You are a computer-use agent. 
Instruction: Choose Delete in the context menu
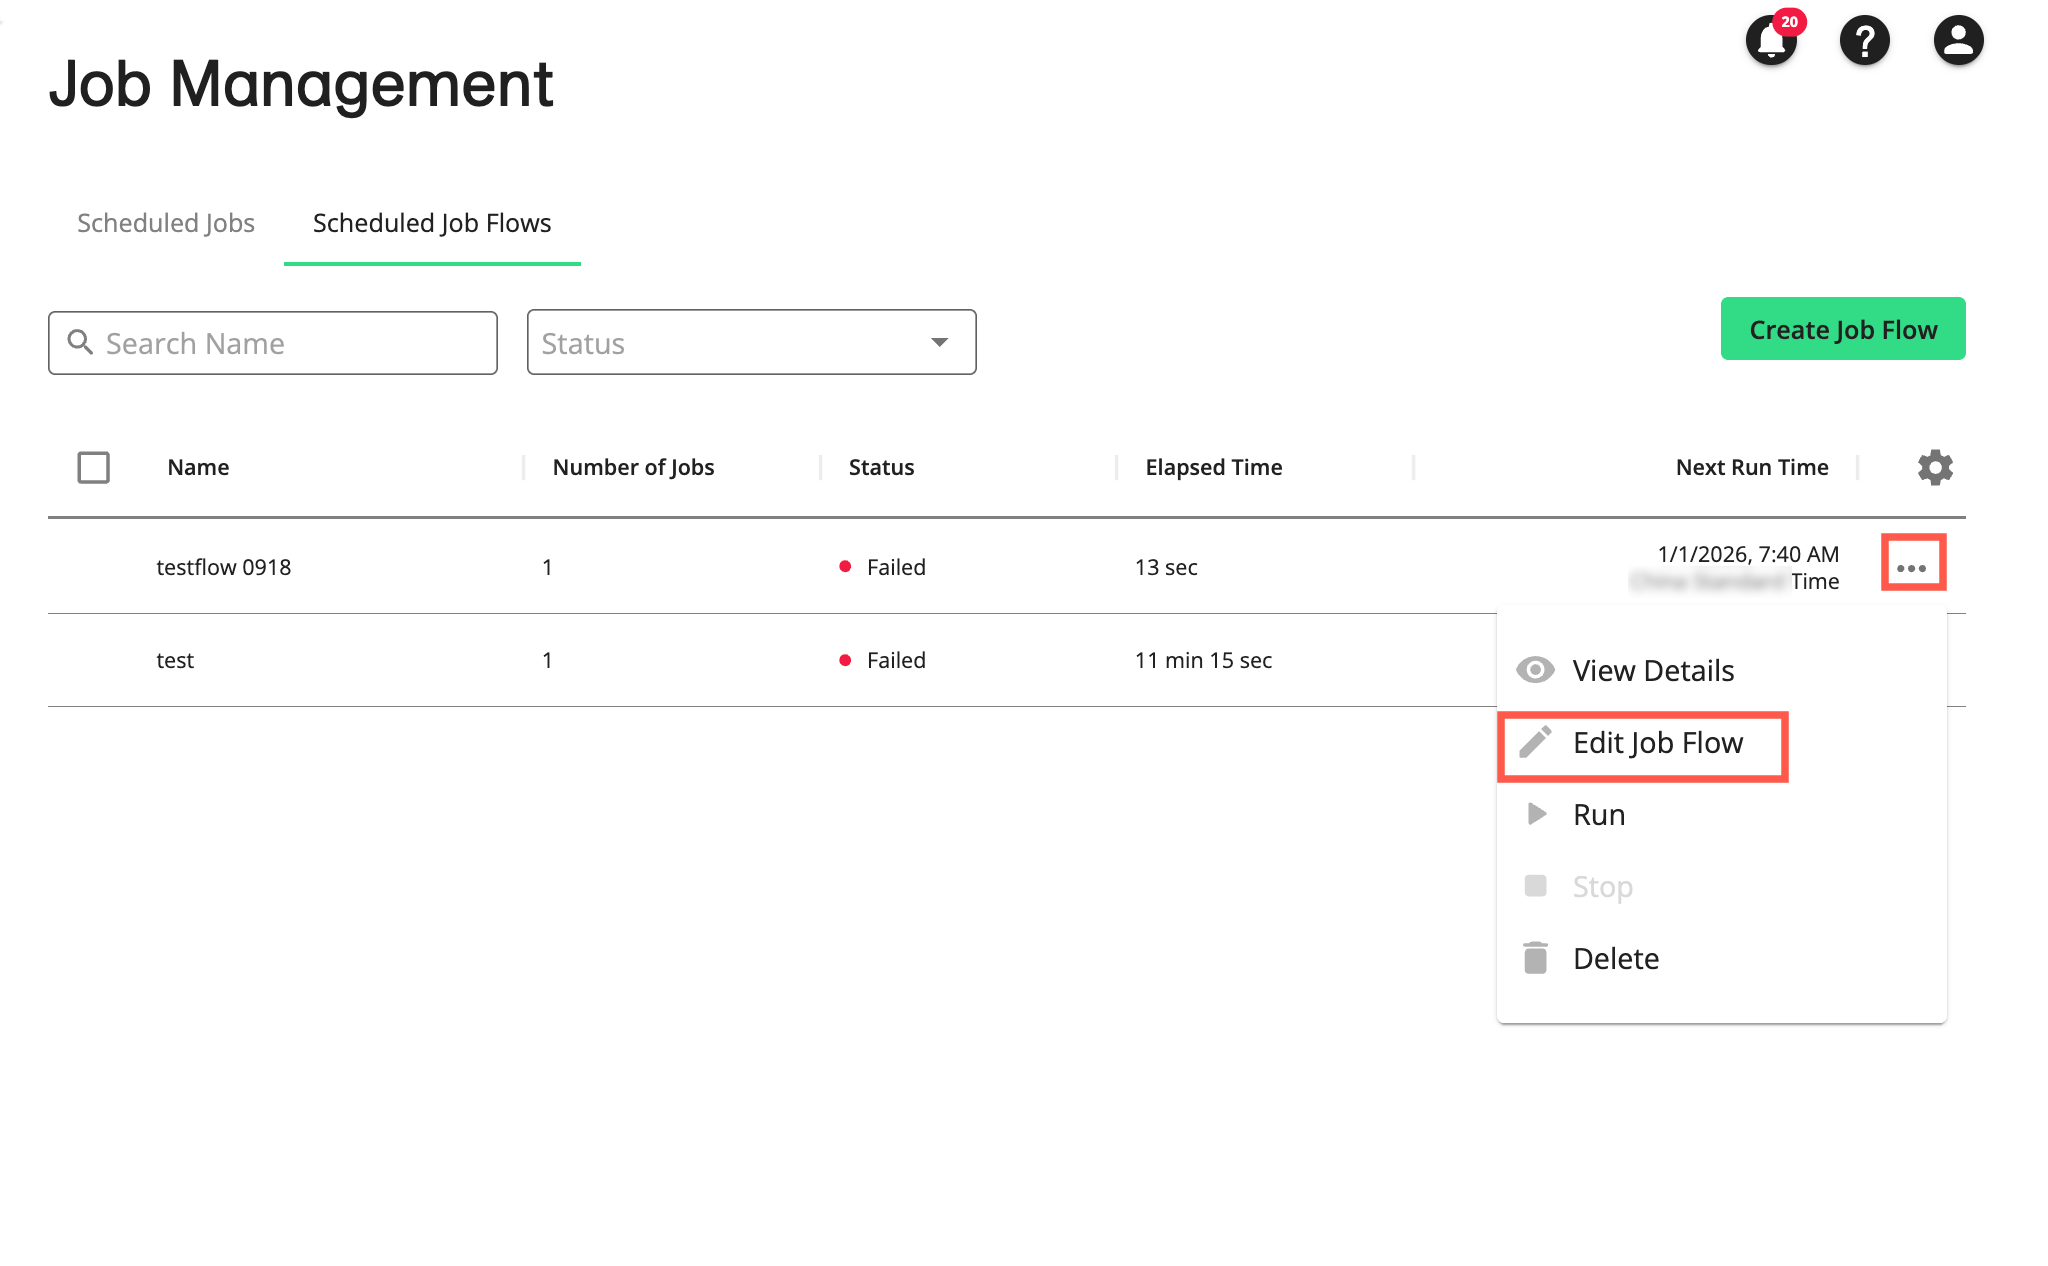(x=1616, y=957)
